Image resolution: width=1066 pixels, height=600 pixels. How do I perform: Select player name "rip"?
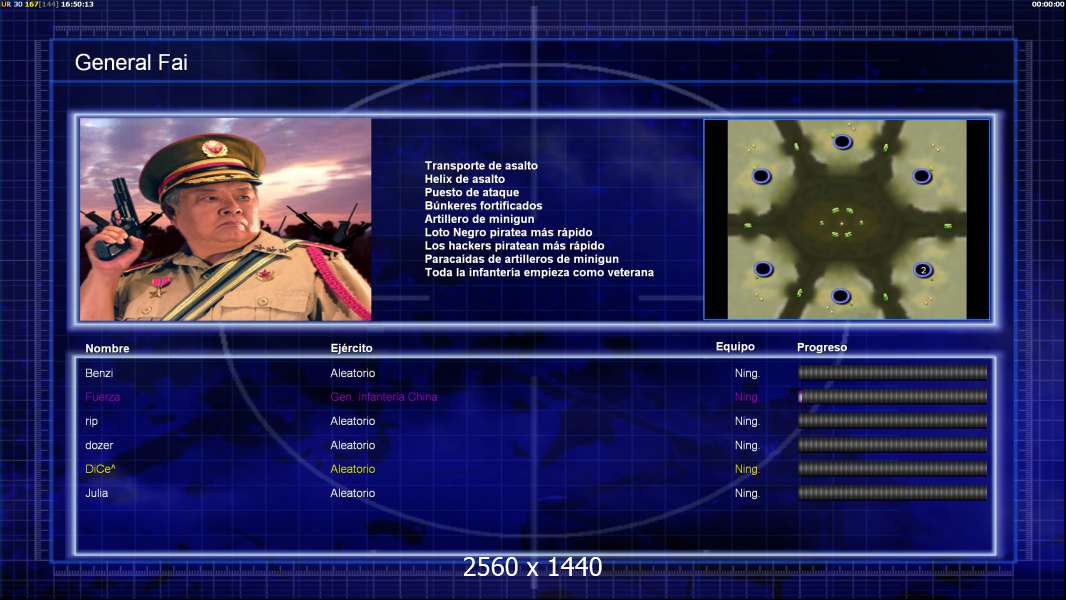coord(92,421)
